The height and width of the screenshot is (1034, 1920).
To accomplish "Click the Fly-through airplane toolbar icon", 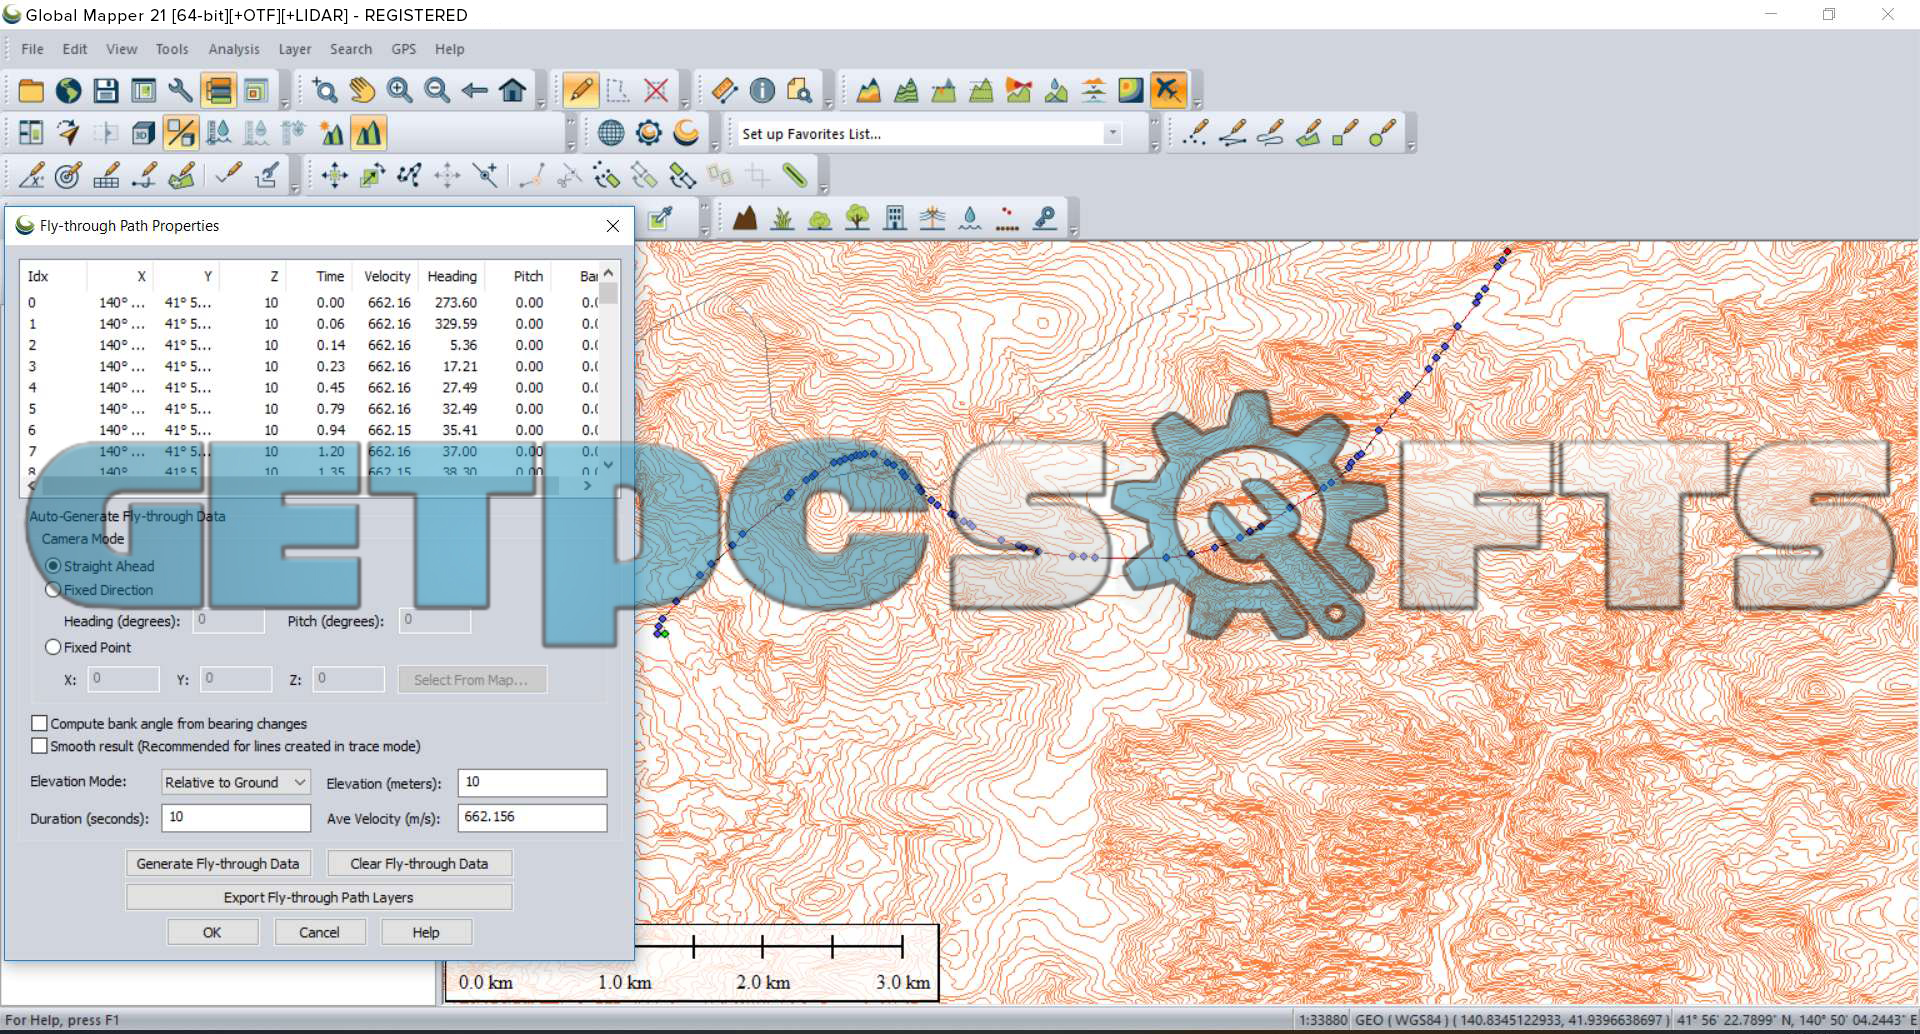I will 1168,91.
